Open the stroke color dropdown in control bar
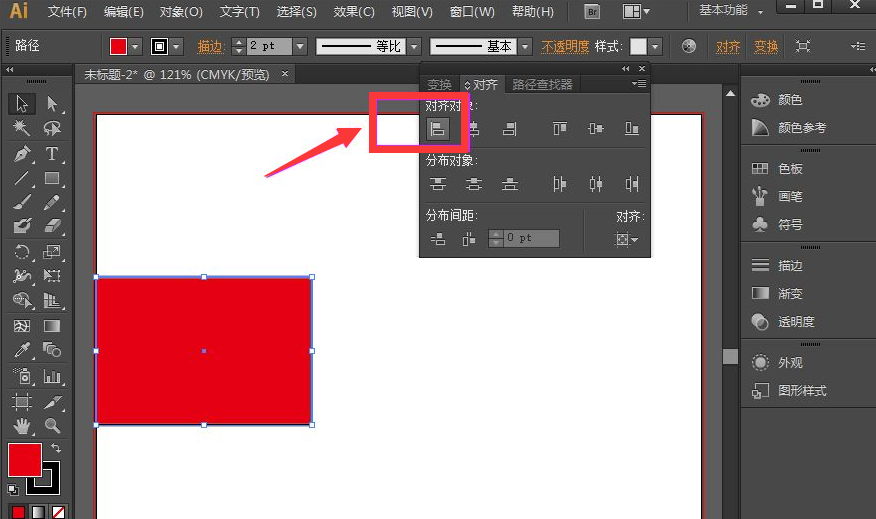The image size is (876, 519). click(177, 47)
